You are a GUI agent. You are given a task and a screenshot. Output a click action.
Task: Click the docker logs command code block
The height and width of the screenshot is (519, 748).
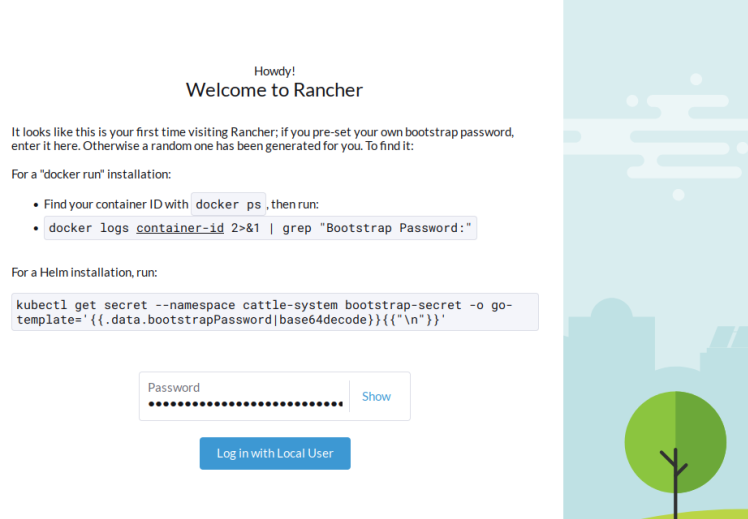[260, 228]
